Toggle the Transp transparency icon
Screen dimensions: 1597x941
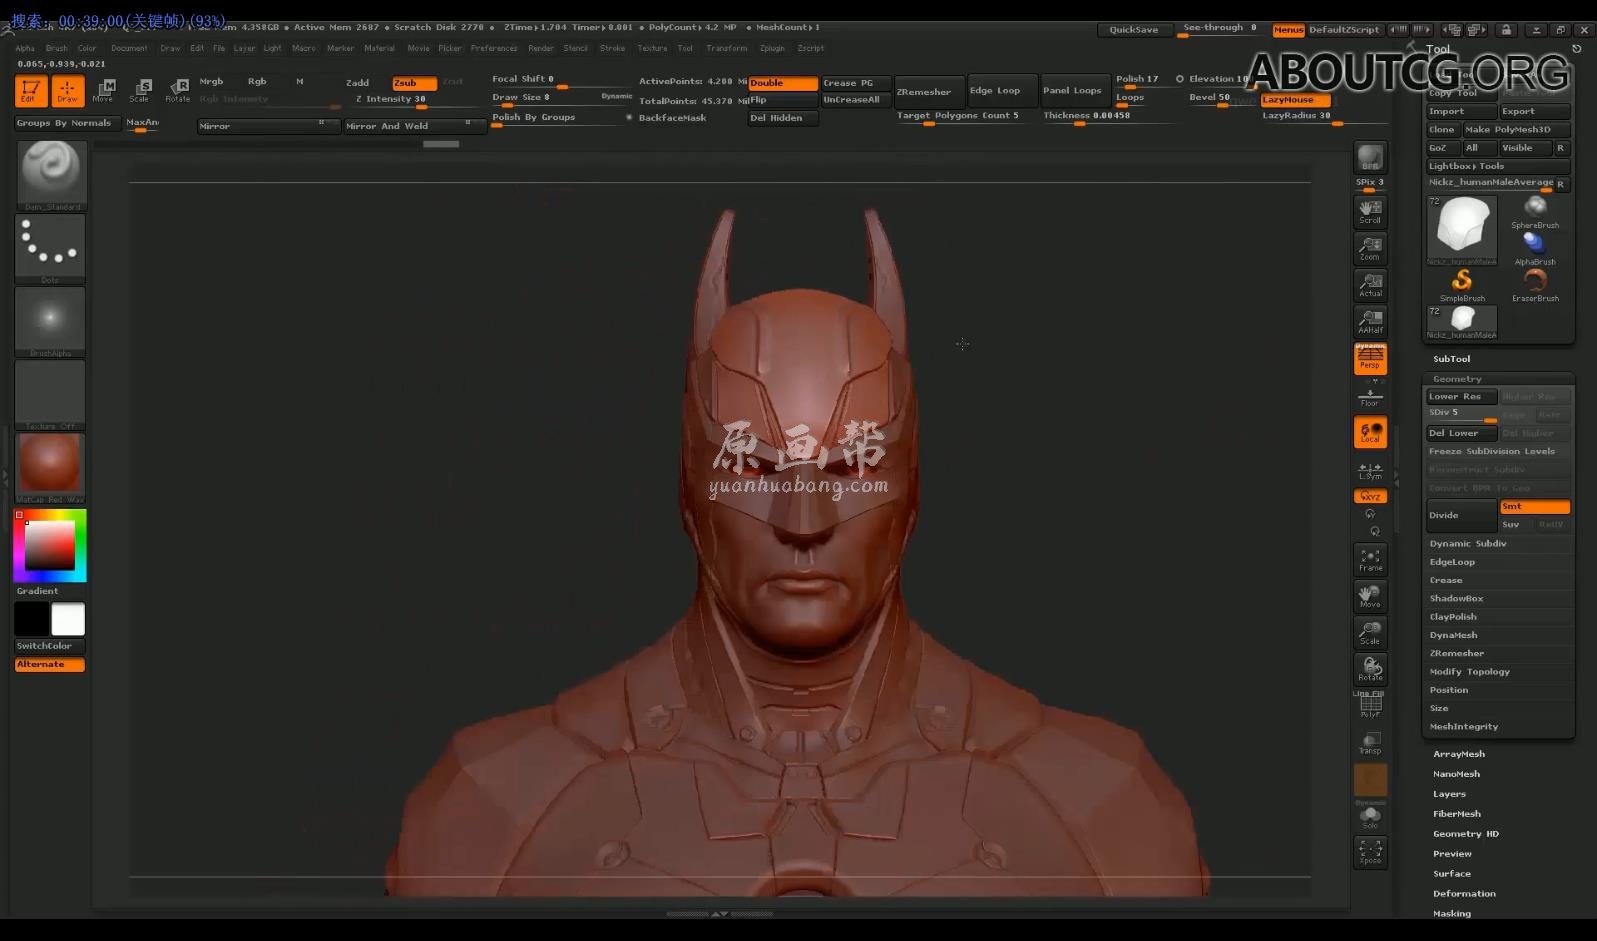point(1370,743)
